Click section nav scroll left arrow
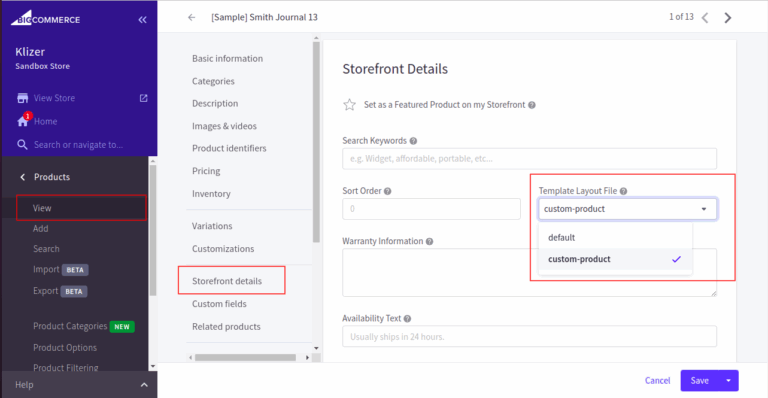The image size is (768, 398). (x=191, y=357)
